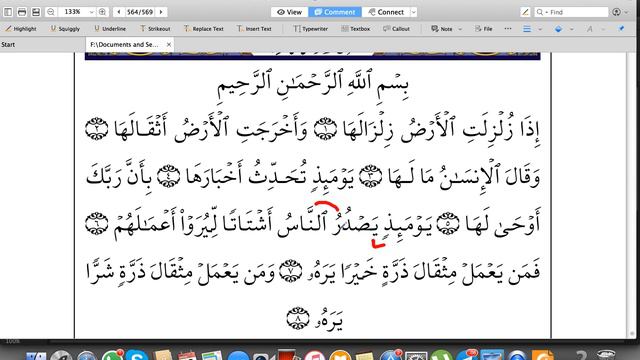Image resolution: width=640 pixels, height=360 pixels.
Task: Click the vertical scrollbar on the right
Action: (632, 196)
